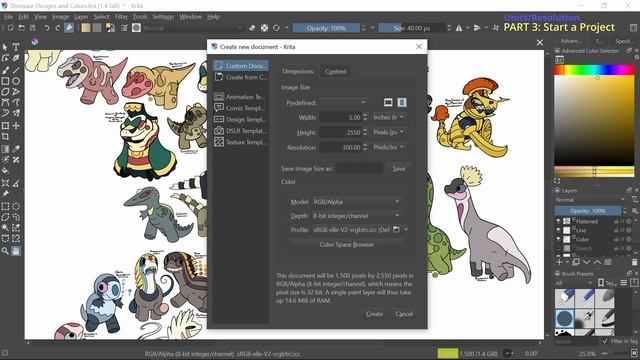Toggle visibility of Line layer
Image resolution: width=640 pixels, height=360 pixels.
558,230
